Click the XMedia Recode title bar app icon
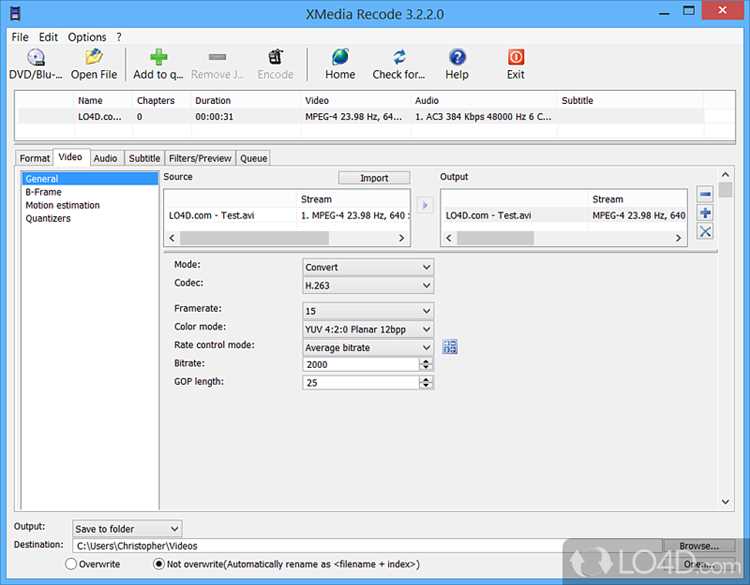This screenshot has width=750, height=585. point(15,13)
